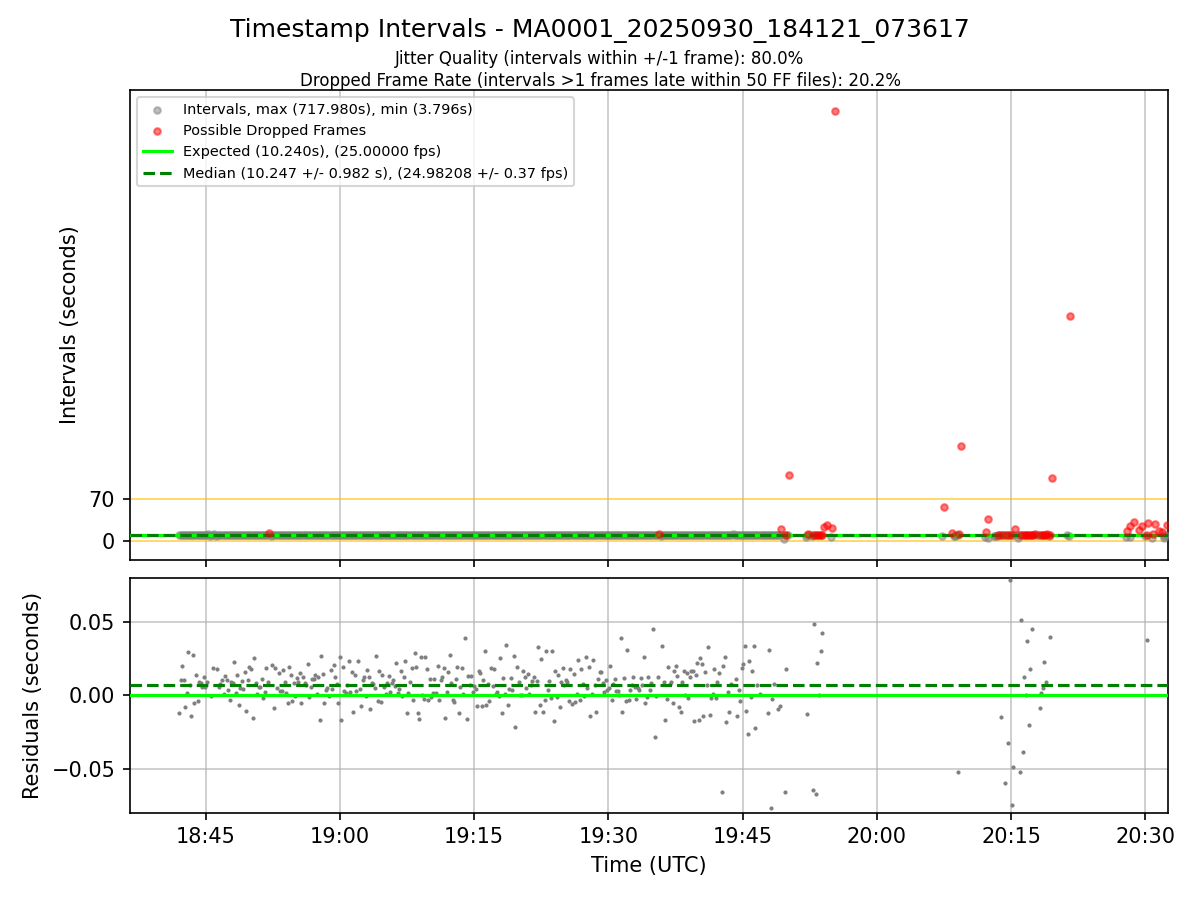Select the Jitter Quality 80.0% subtitle line

pos(599,59)
